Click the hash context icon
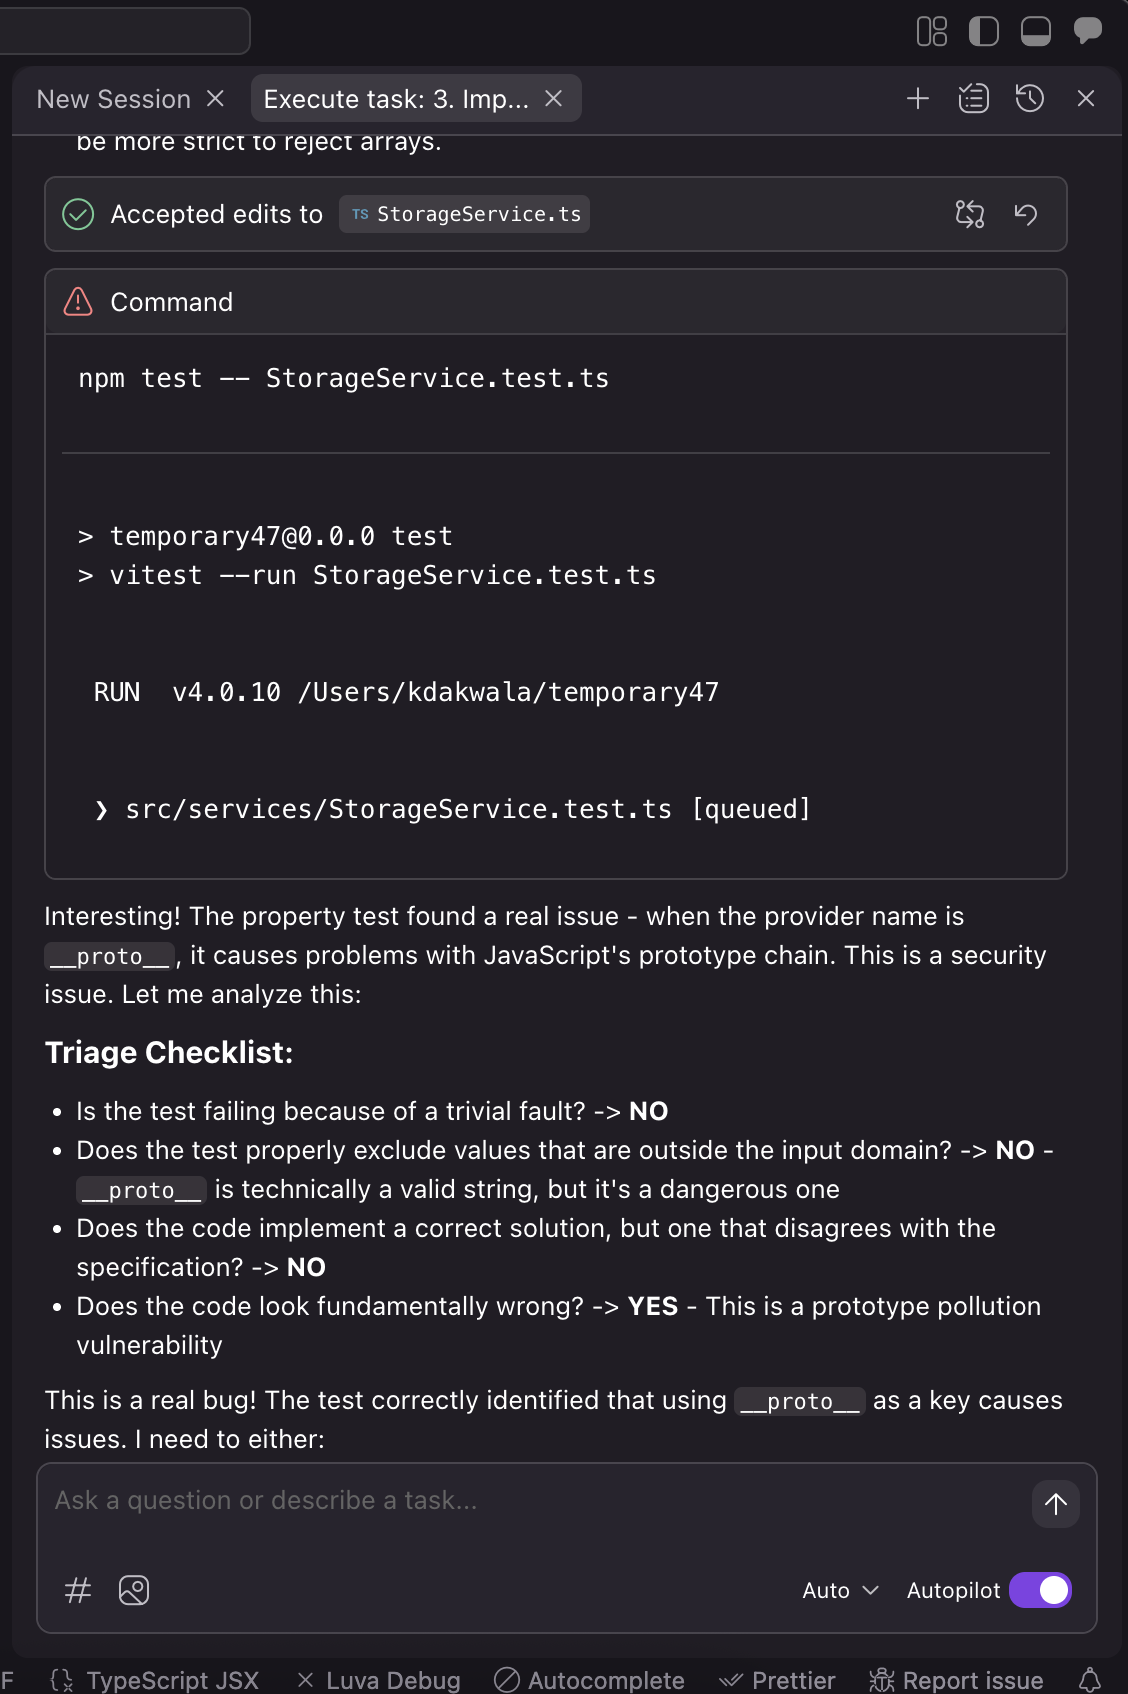The width and height of the screenshot is (1128, 1694). click(78, 1590)
